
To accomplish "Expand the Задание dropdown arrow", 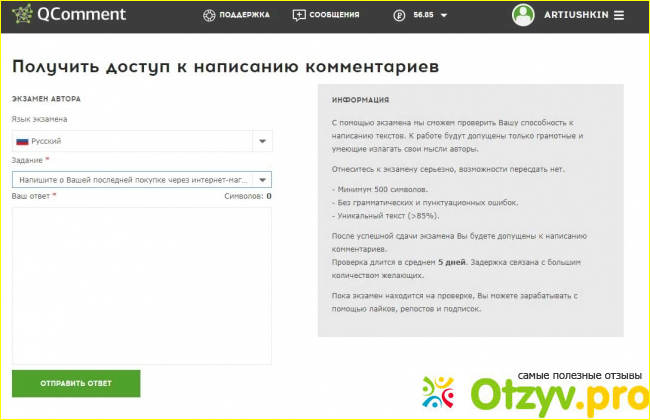I will click(262, 180).
